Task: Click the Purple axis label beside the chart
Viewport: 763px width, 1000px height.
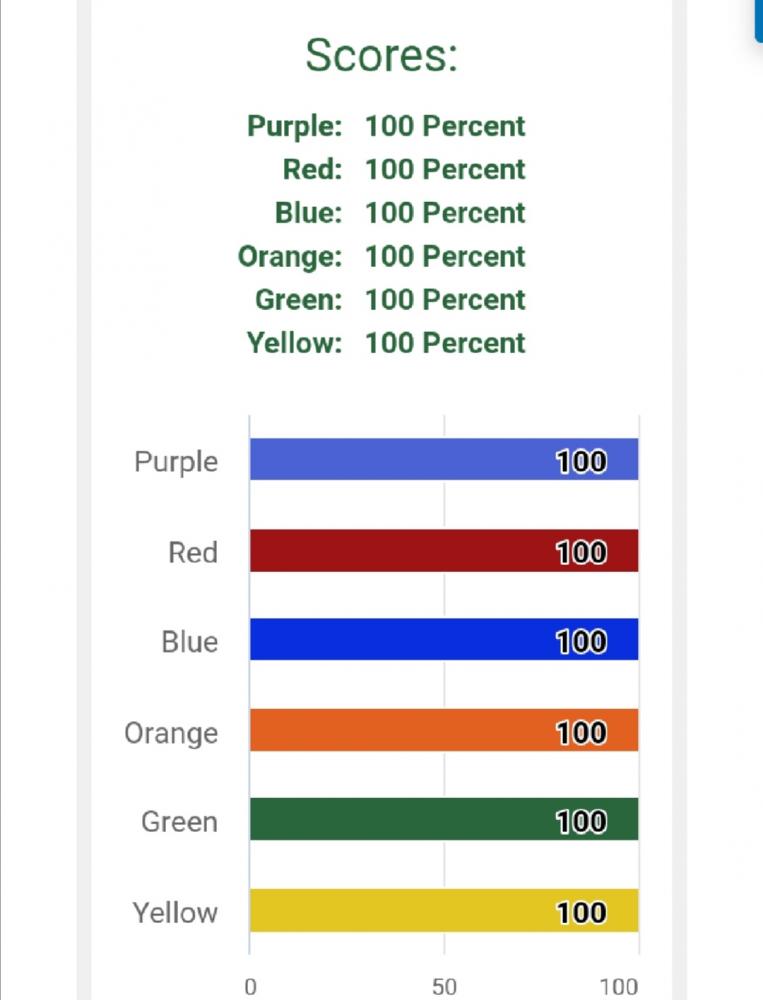Action: click(176, 462)
